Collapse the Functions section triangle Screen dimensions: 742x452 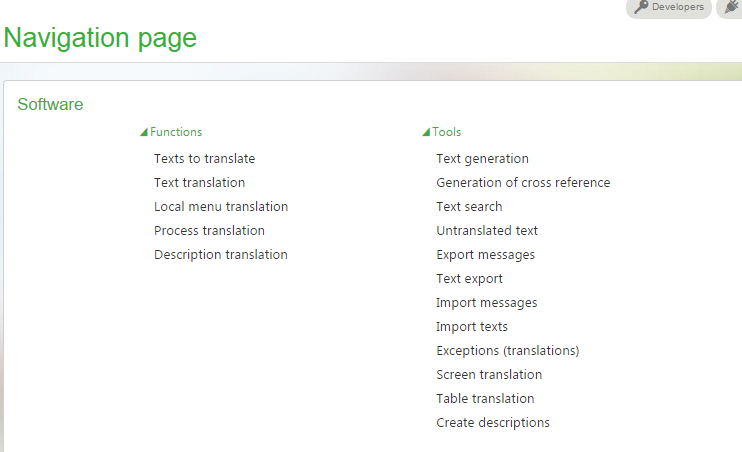(x=144, y=132)
